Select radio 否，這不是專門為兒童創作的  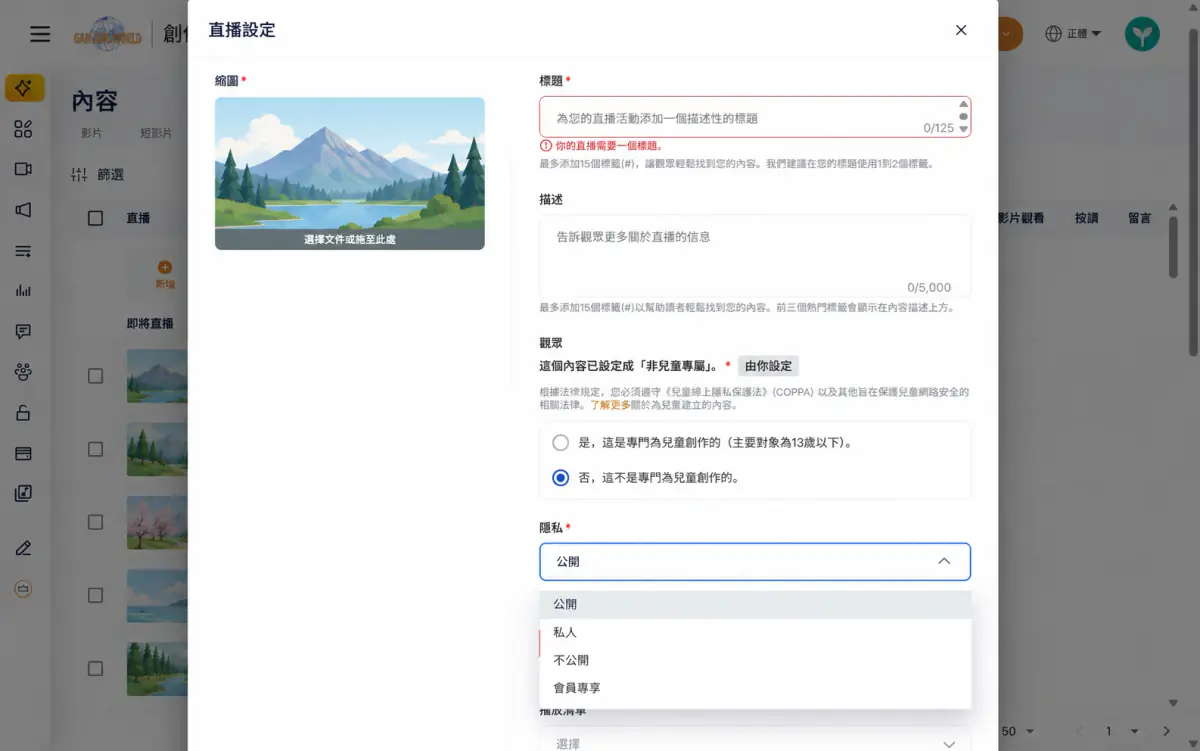pyautogui.click(x=561, y=478)
